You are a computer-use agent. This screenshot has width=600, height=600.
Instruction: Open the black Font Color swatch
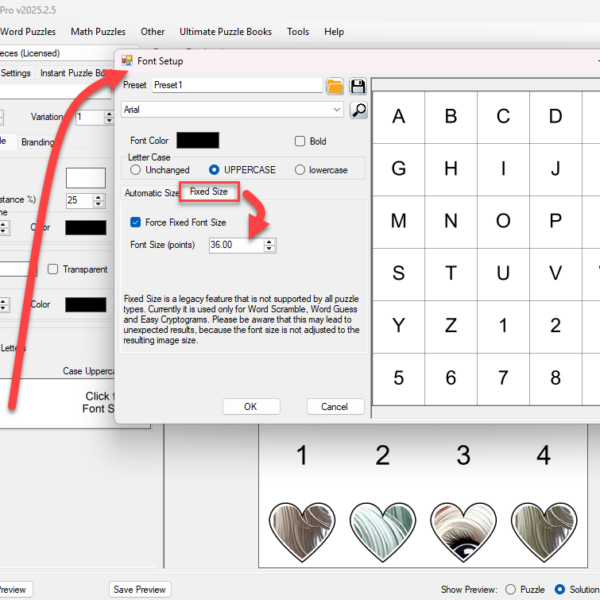tap(197, 141)
